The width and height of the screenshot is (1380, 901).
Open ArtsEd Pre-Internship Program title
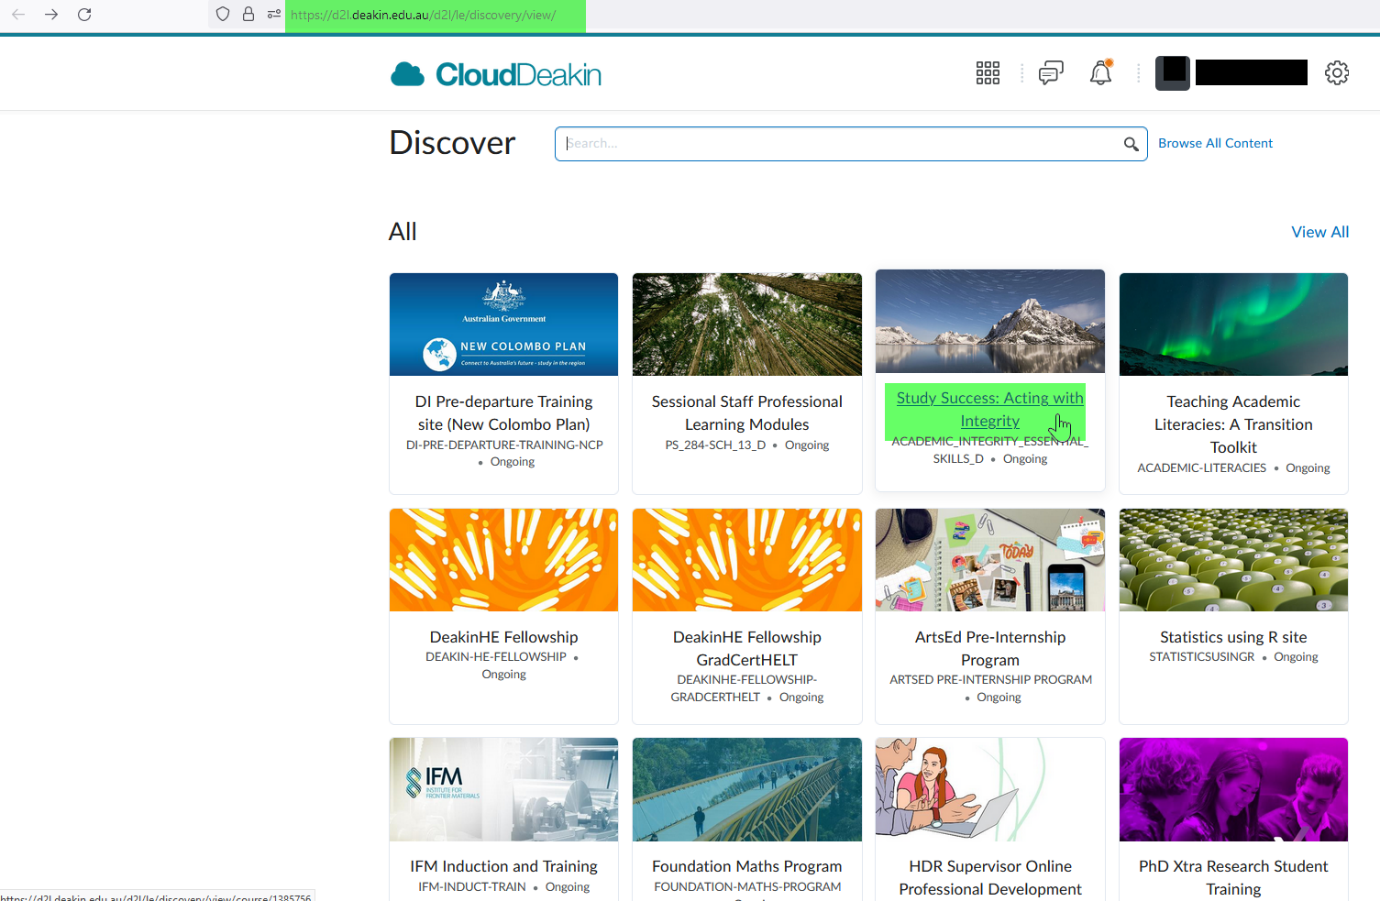[990, 648]
